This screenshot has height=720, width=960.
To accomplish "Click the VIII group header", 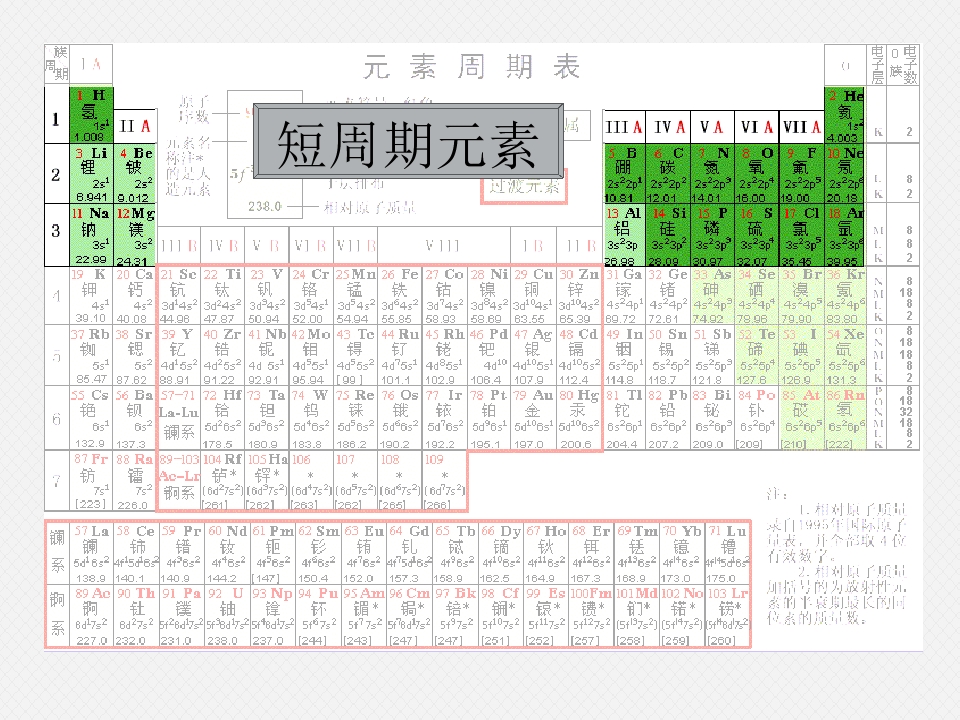I will click(444, 246).
